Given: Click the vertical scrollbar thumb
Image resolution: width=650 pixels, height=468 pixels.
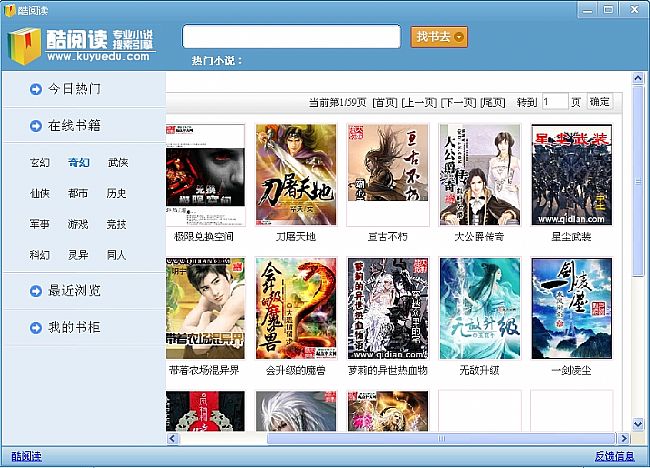Looking at the screenshot, I should (x=638, y=182).
